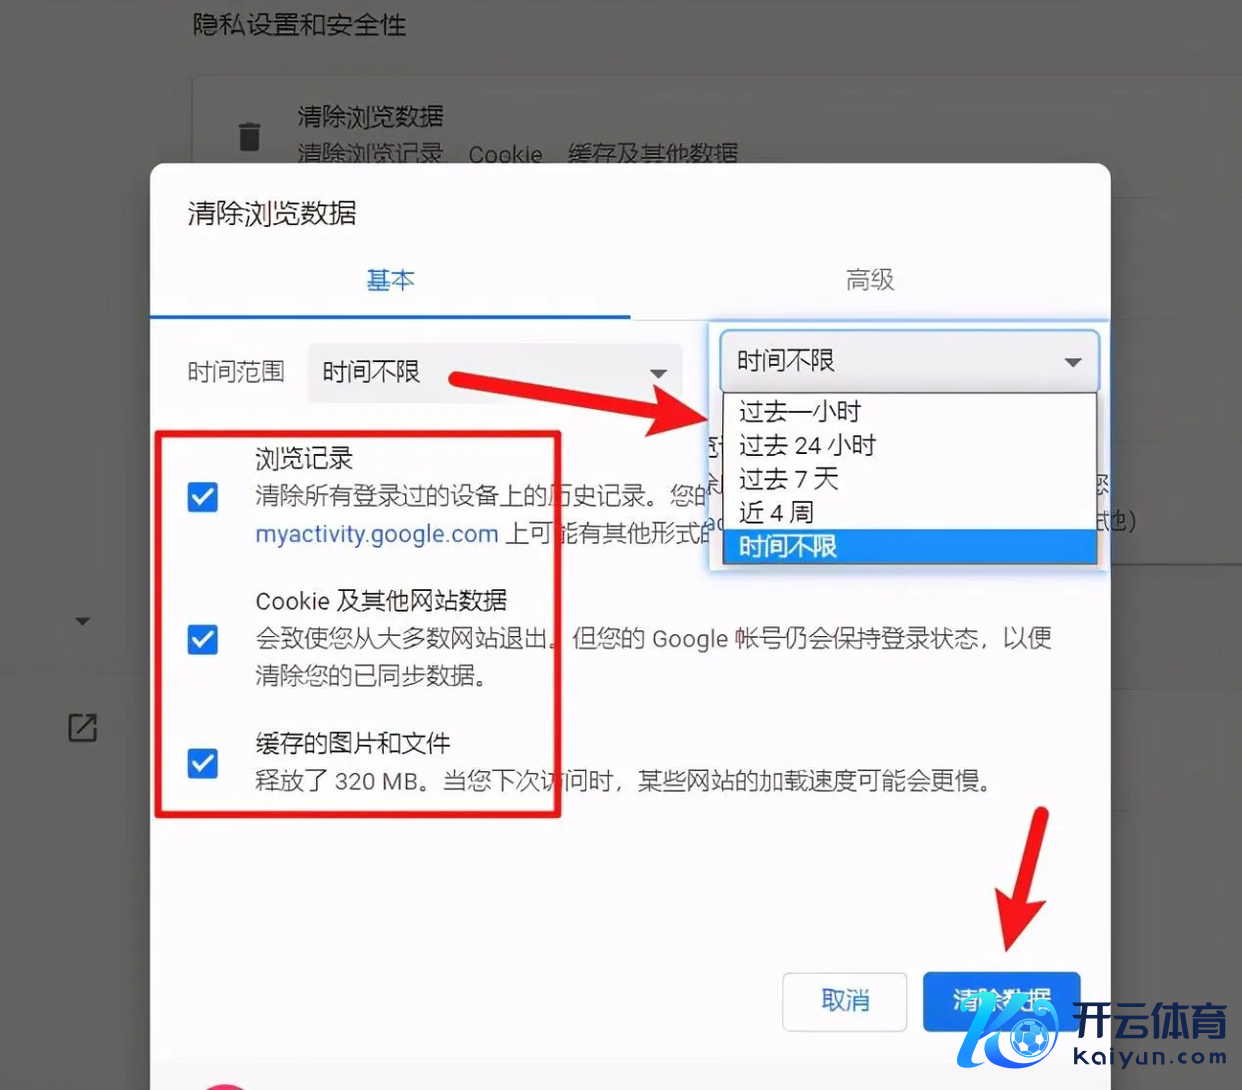
Task: Click the 取消 button
Action: pos(845,1001)
